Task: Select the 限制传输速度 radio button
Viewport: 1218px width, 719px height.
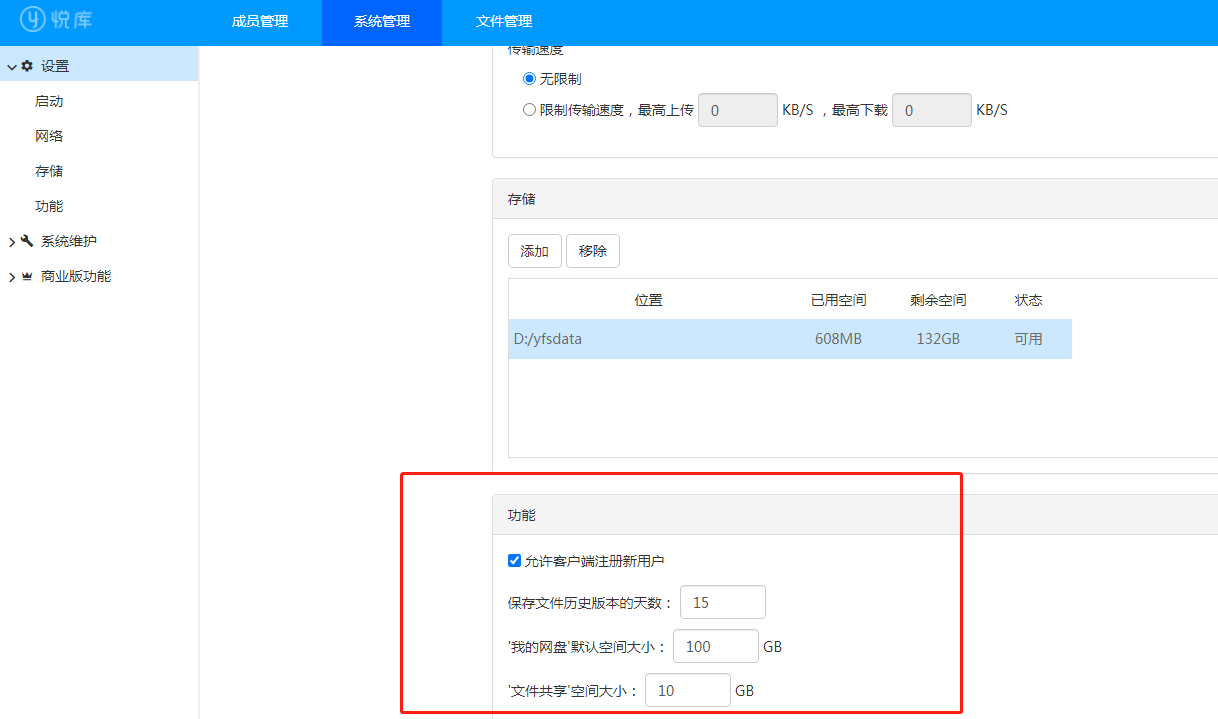Action: coord(530,110)
